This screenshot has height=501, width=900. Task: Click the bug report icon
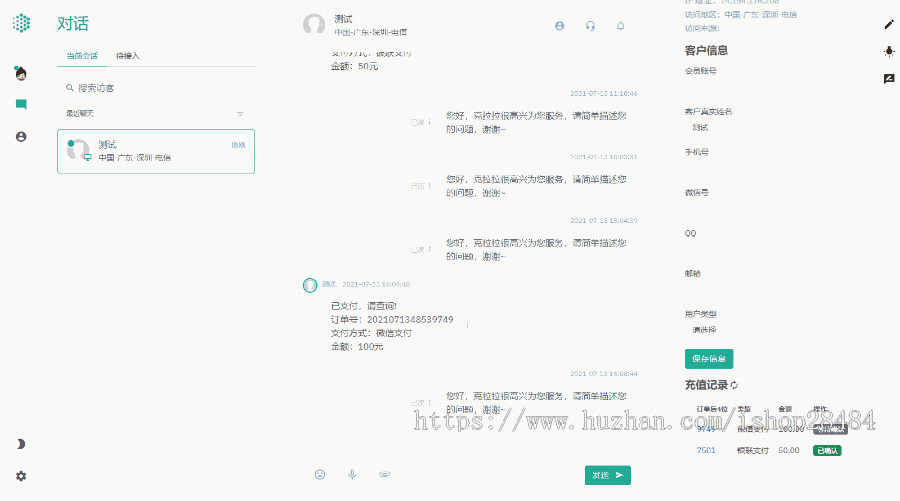pyautogui.click(x=889, y=51)
